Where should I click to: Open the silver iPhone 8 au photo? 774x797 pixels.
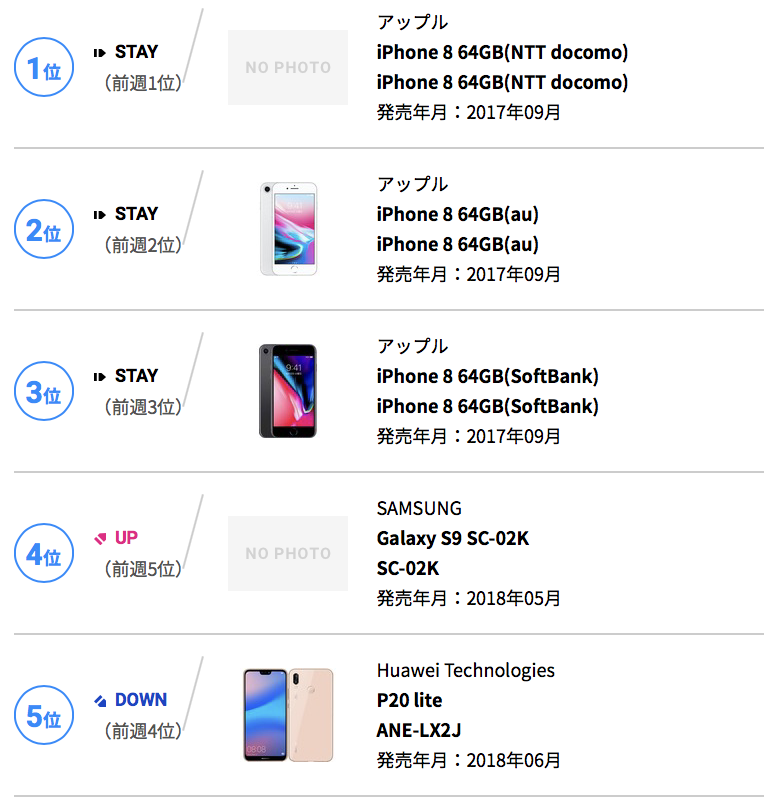[288, 229]
